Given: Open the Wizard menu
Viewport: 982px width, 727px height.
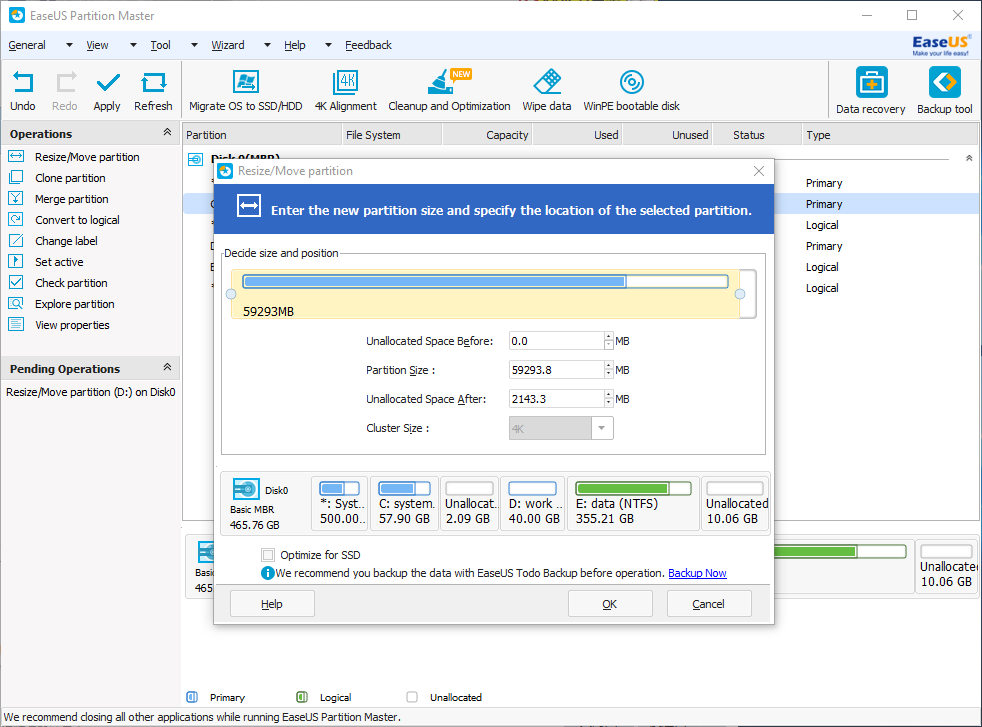Looking at the screenshot, I should pyautogui.click(x=228, y=45).
